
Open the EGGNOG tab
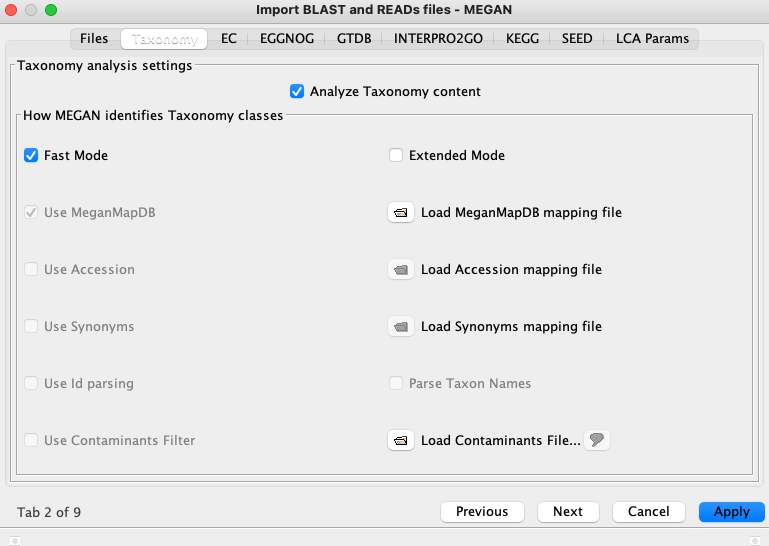pyautogui.click(x=287, y=39)
